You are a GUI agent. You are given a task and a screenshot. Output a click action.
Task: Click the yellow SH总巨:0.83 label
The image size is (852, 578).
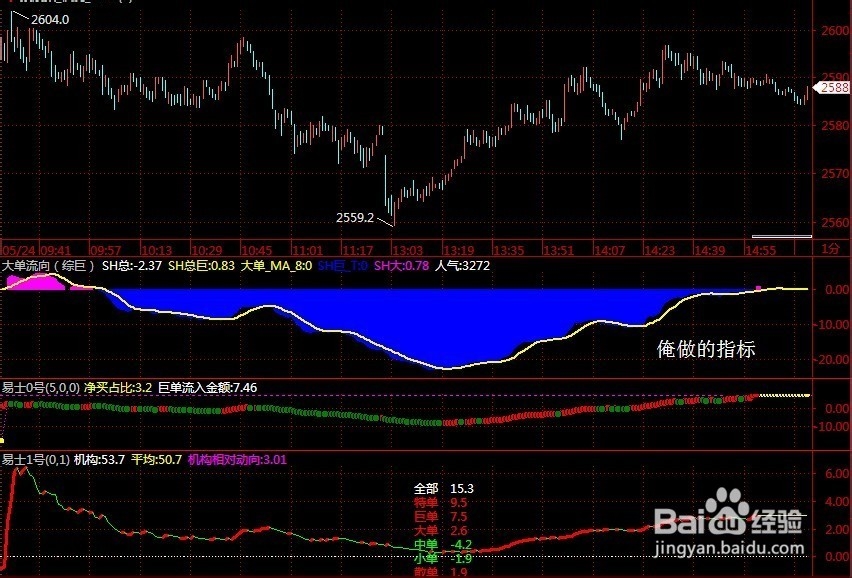click(x=201, y=266)
